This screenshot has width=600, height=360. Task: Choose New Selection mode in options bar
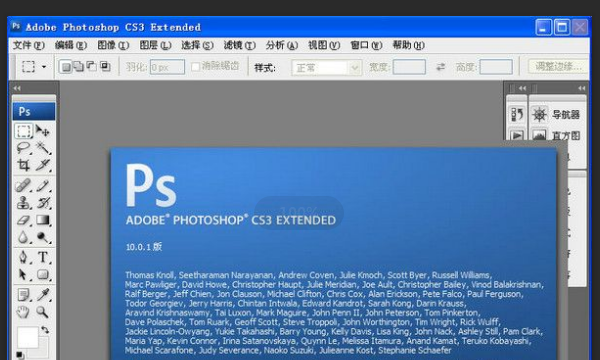66,67
